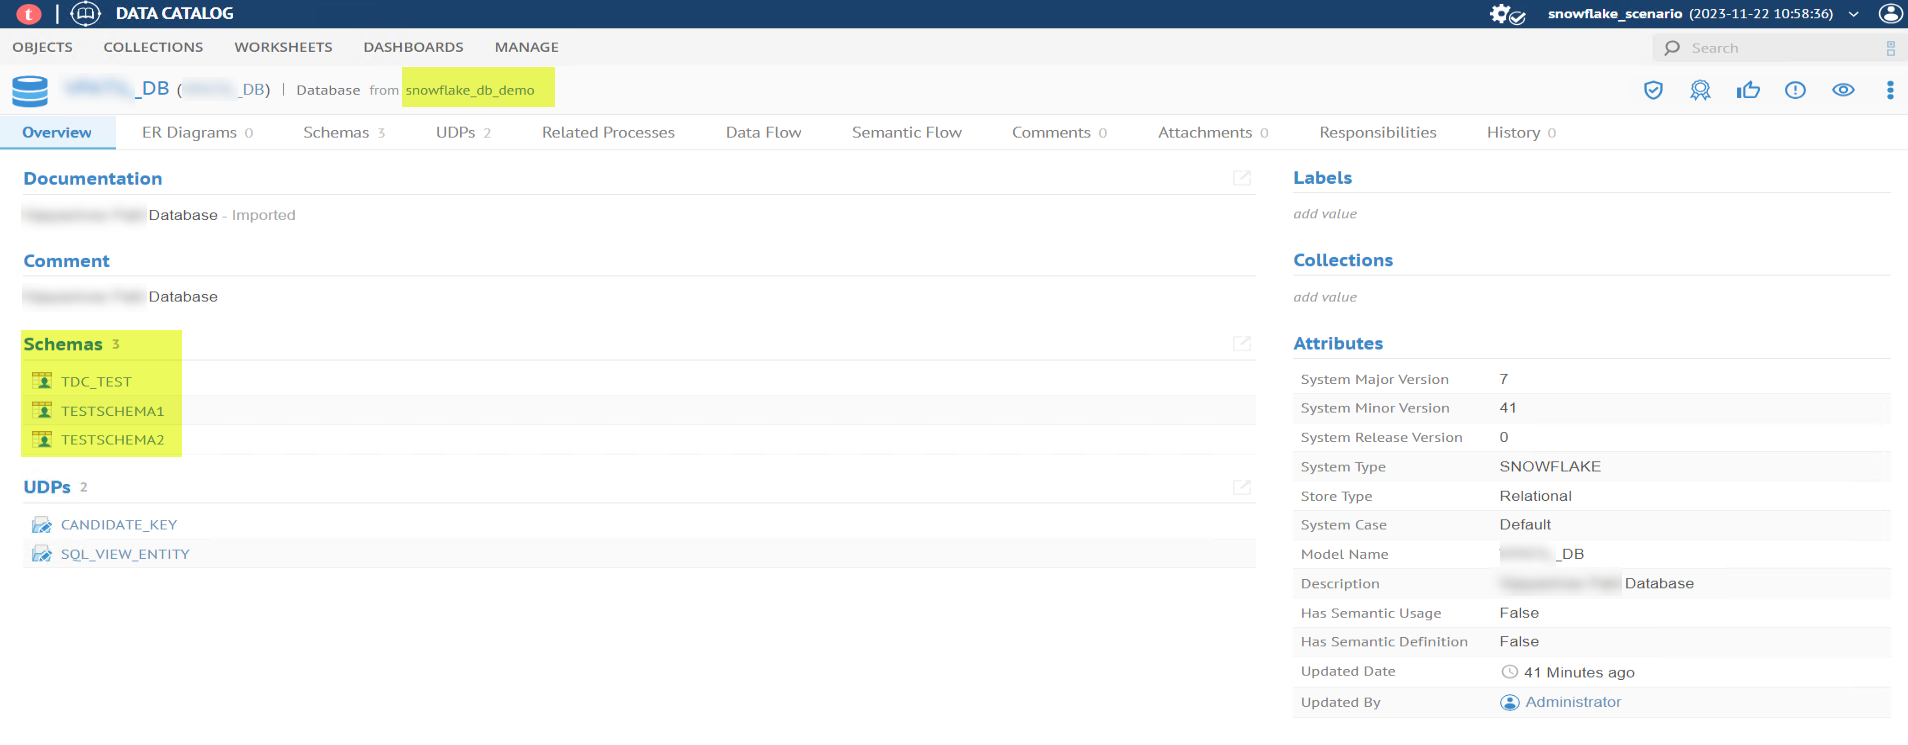This screenshot has height=745, width=1908.
Task: Open the settings gear status icon
Action: 1505,14
